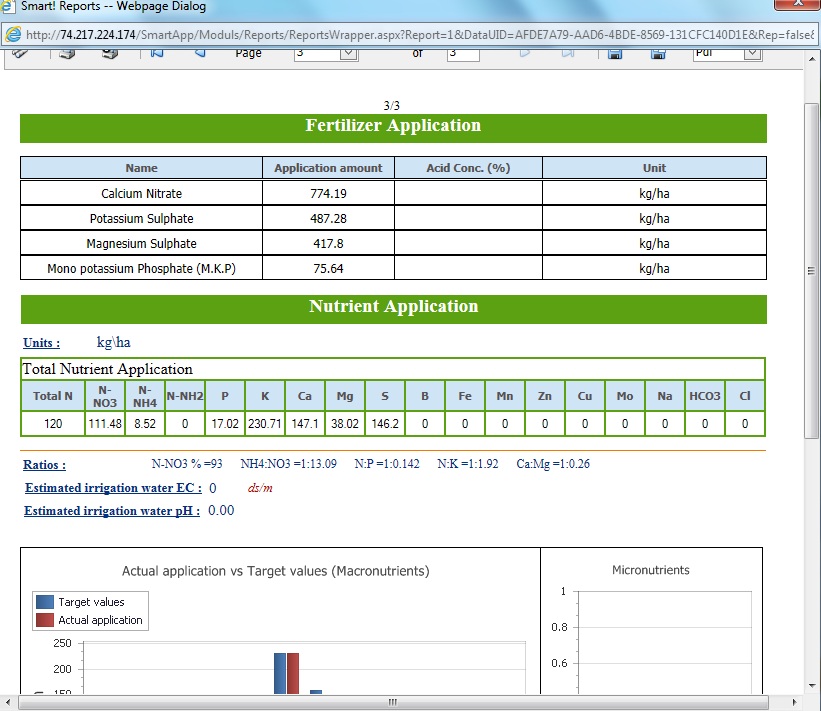
Task: Click the red Actual application legend swatch
Action: (x=45, y=620)
